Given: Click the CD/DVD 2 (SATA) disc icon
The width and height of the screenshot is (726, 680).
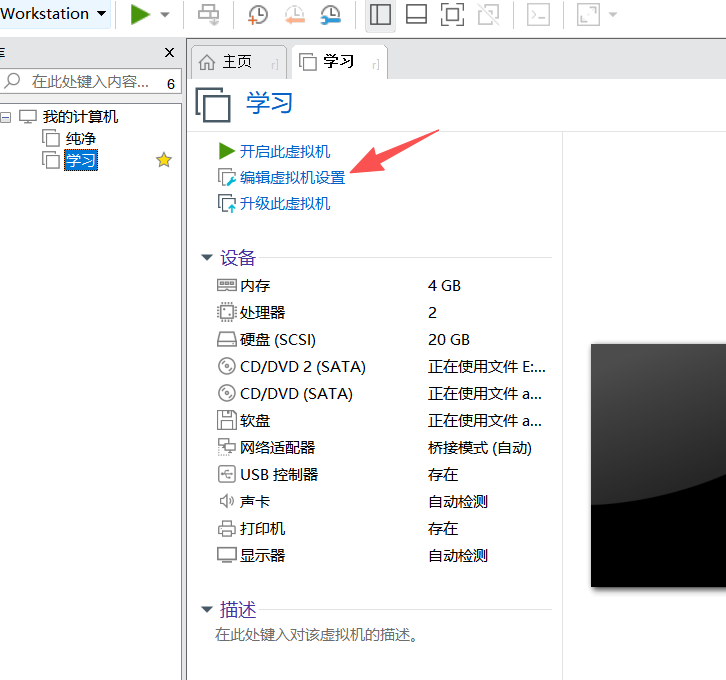Looking at the screenshot, I should [227, 366].
